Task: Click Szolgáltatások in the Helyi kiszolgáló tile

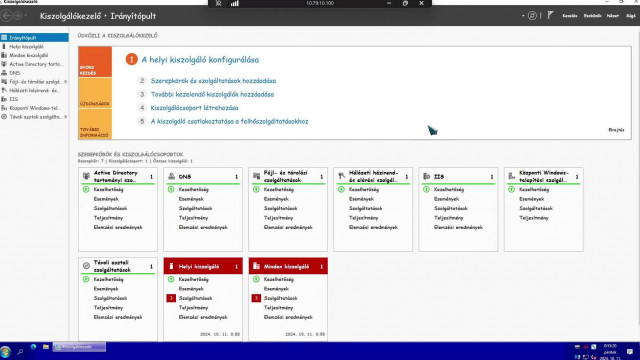Action: click(x=196, y=298)
